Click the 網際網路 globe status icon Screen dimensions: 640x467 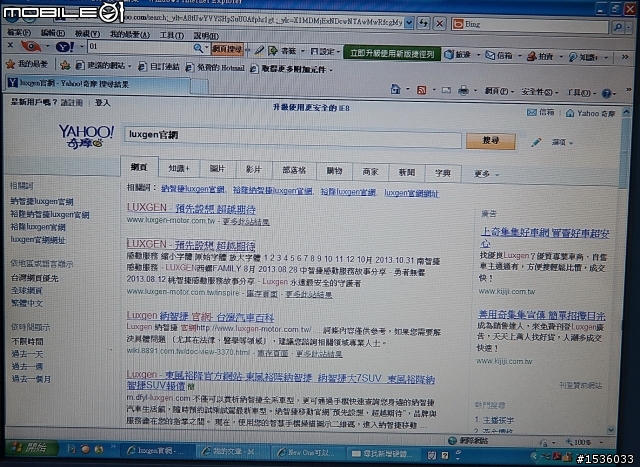[452, 440]
